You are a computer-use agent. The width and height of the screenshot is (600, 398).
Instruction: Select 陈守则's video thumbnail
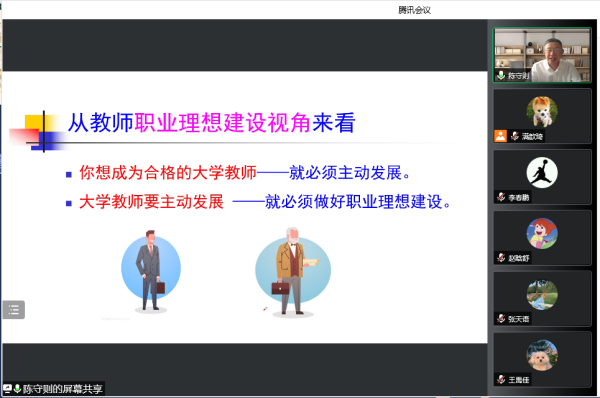click(542, 55)
